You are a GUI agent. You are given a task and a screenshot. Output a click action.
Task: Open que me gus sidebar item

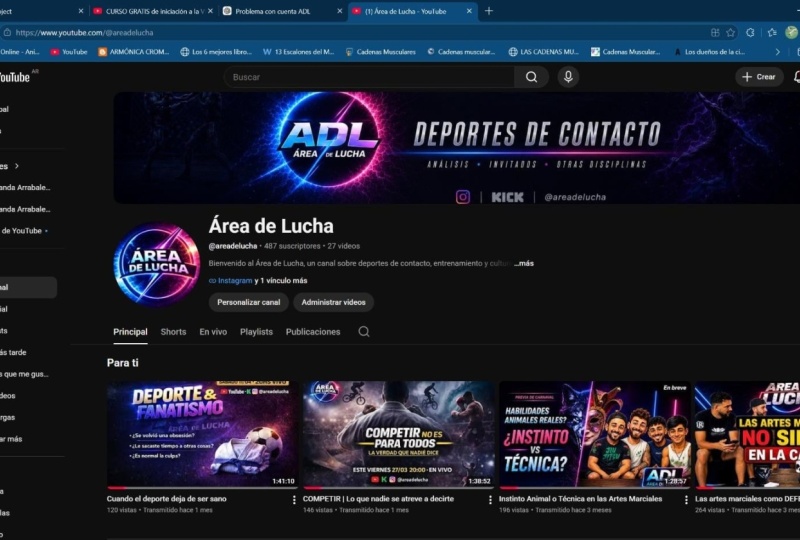(24, 374)
